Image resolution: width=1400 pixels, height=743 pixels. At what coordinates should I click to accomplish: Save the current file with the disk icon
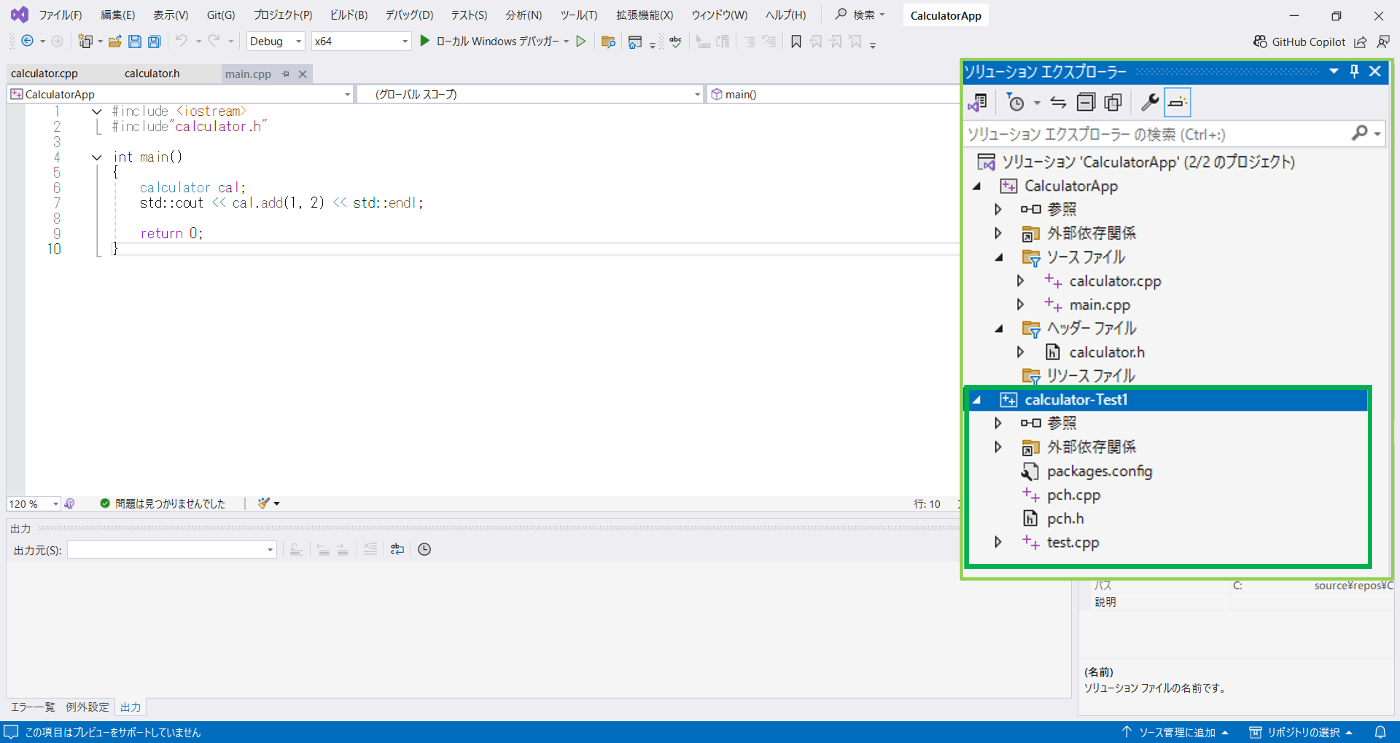point(135,41)
